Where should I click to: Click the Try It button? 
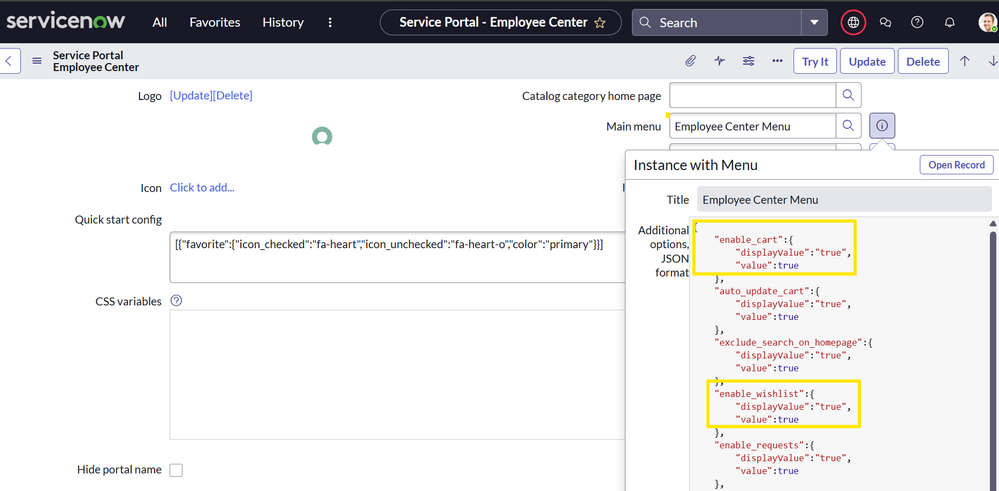coord(815,61)
